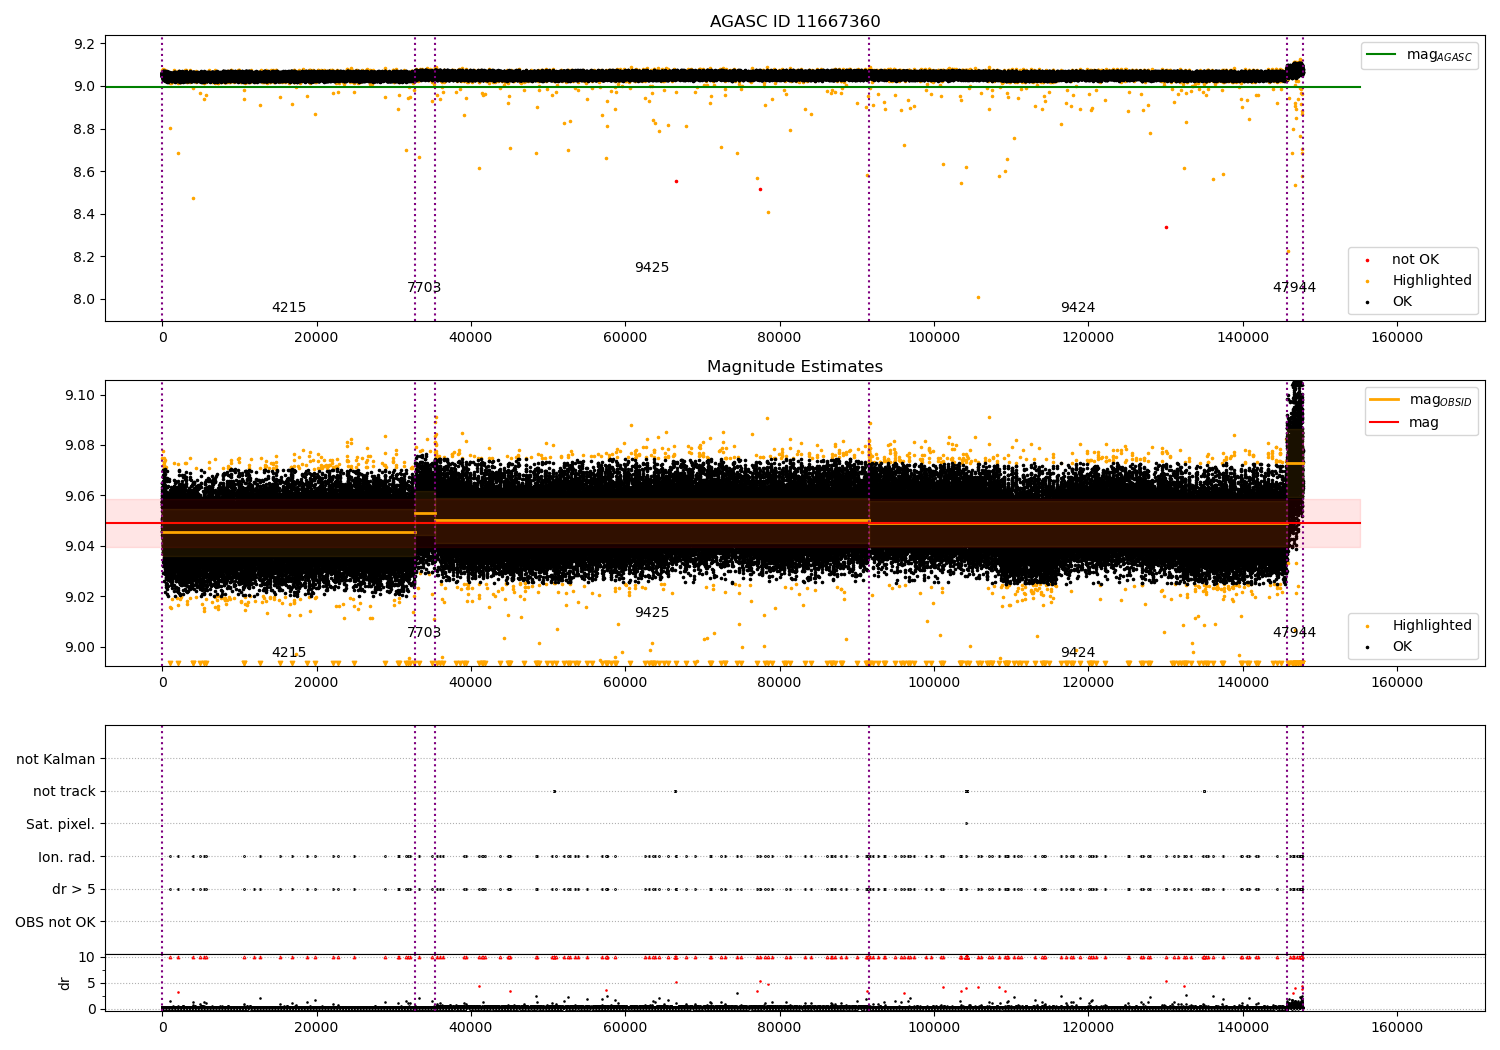
Task: Click the dr axis tick label 10
Action: pyautogui.click(x=87, y=957)
